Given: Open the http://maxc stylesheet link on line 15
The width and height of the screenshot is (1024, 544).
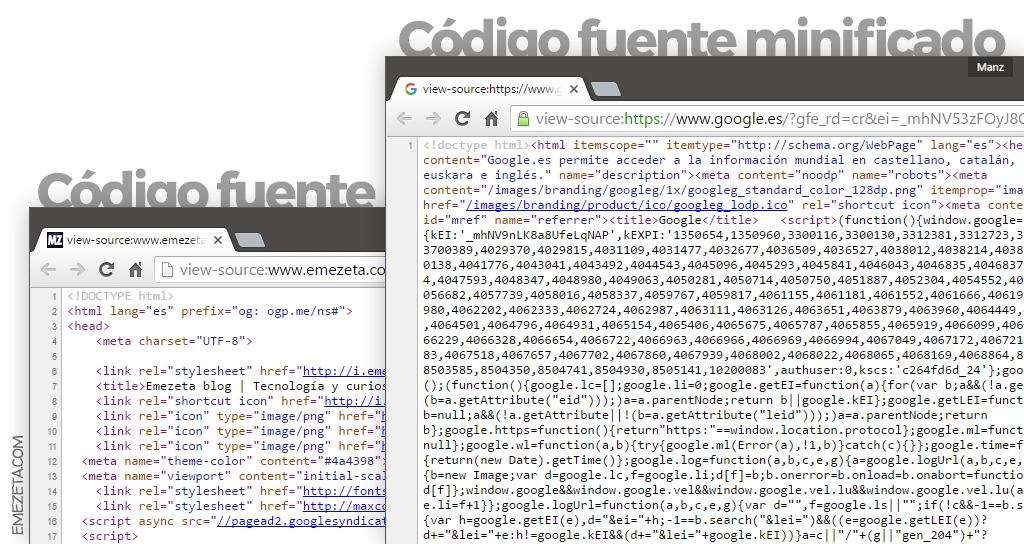Looking at the screenshot, I should point(344,506).
